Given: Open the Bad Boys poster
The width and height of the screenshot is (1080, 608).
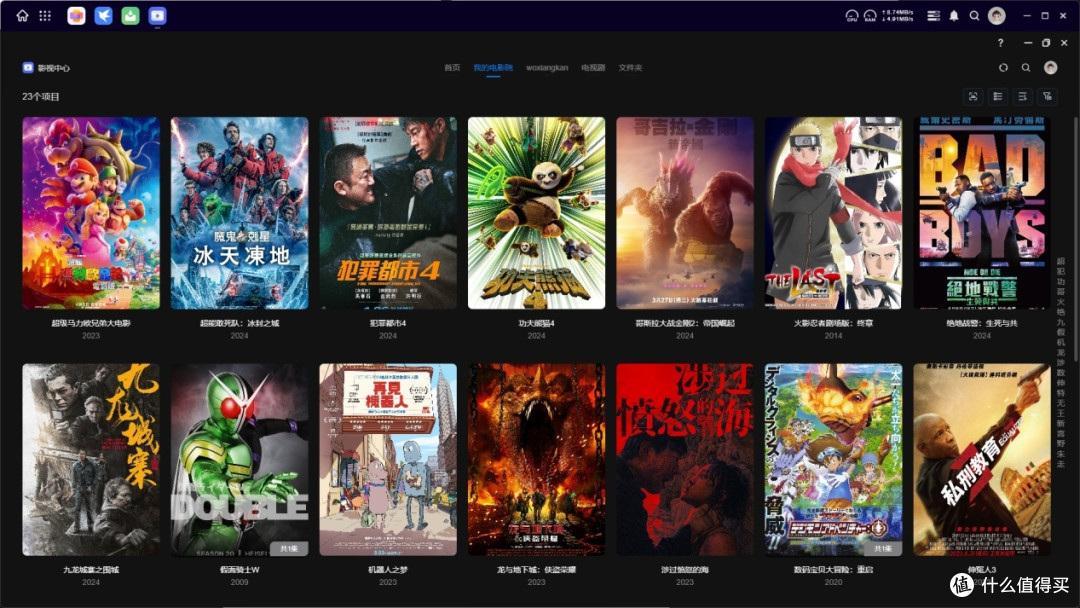Looking at the screenshot, I should pos(982,213).
